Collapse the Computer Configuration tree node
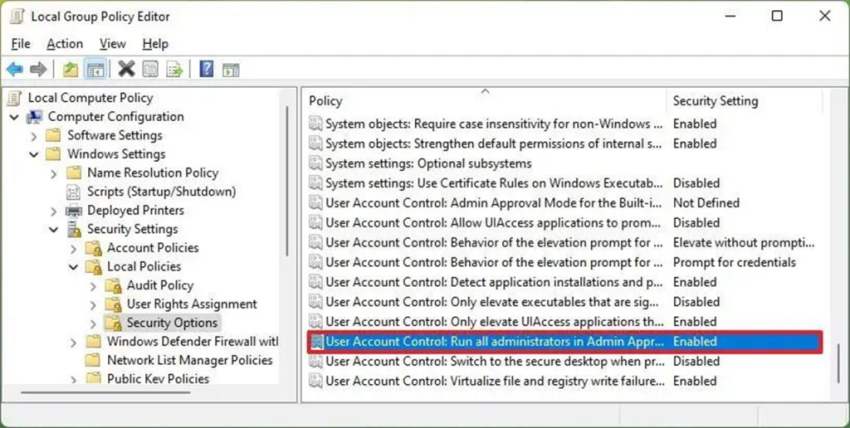Viewport: 850px width, 428px height. click(14, 117)
